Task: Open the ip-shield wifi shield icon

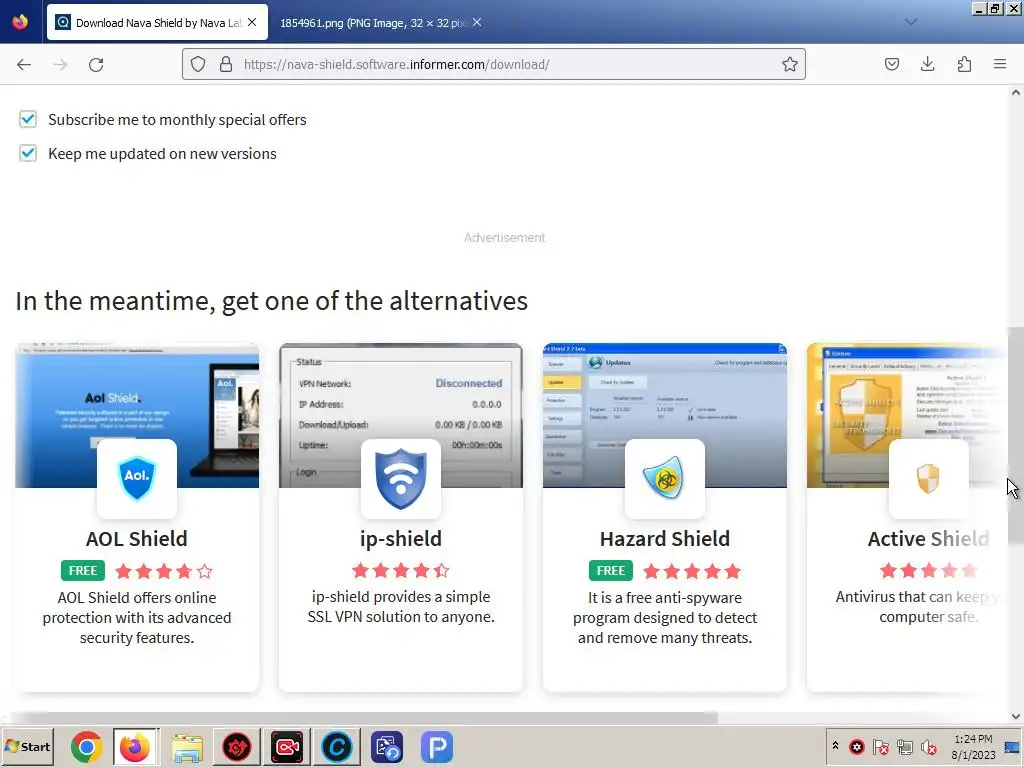Action: 401,479
